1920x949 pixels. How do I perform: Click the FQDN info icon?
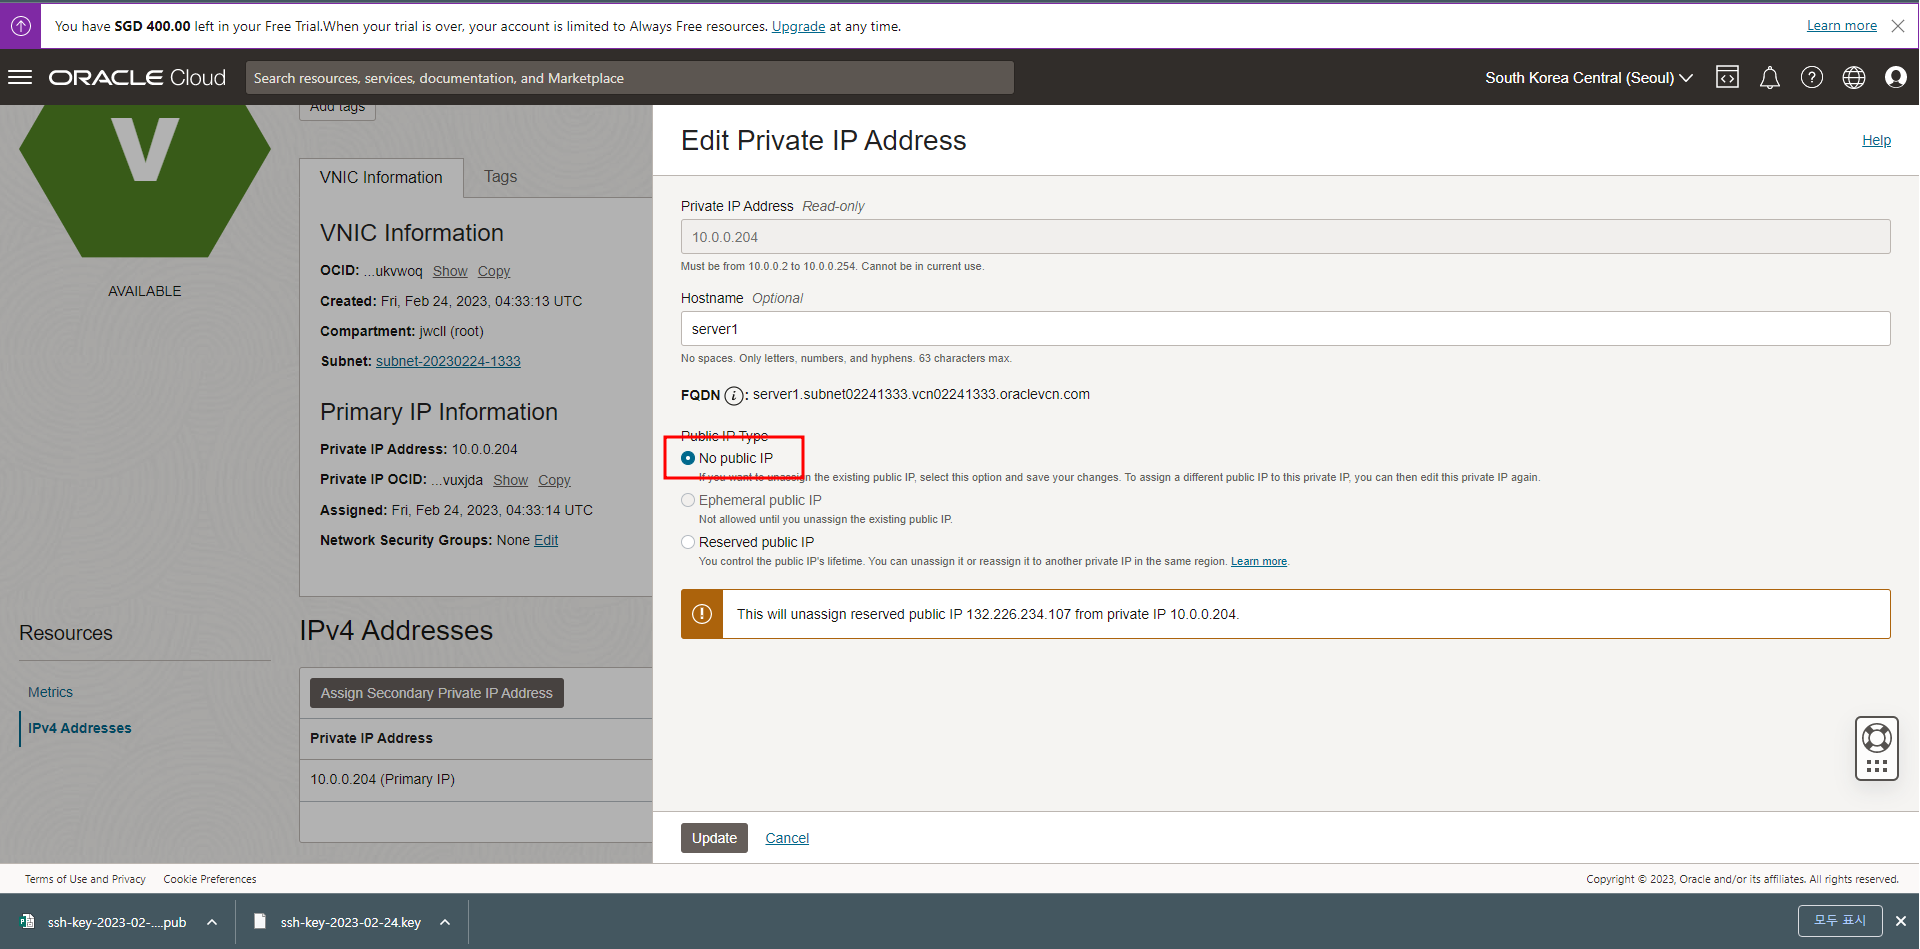click(x=733, y=395)
